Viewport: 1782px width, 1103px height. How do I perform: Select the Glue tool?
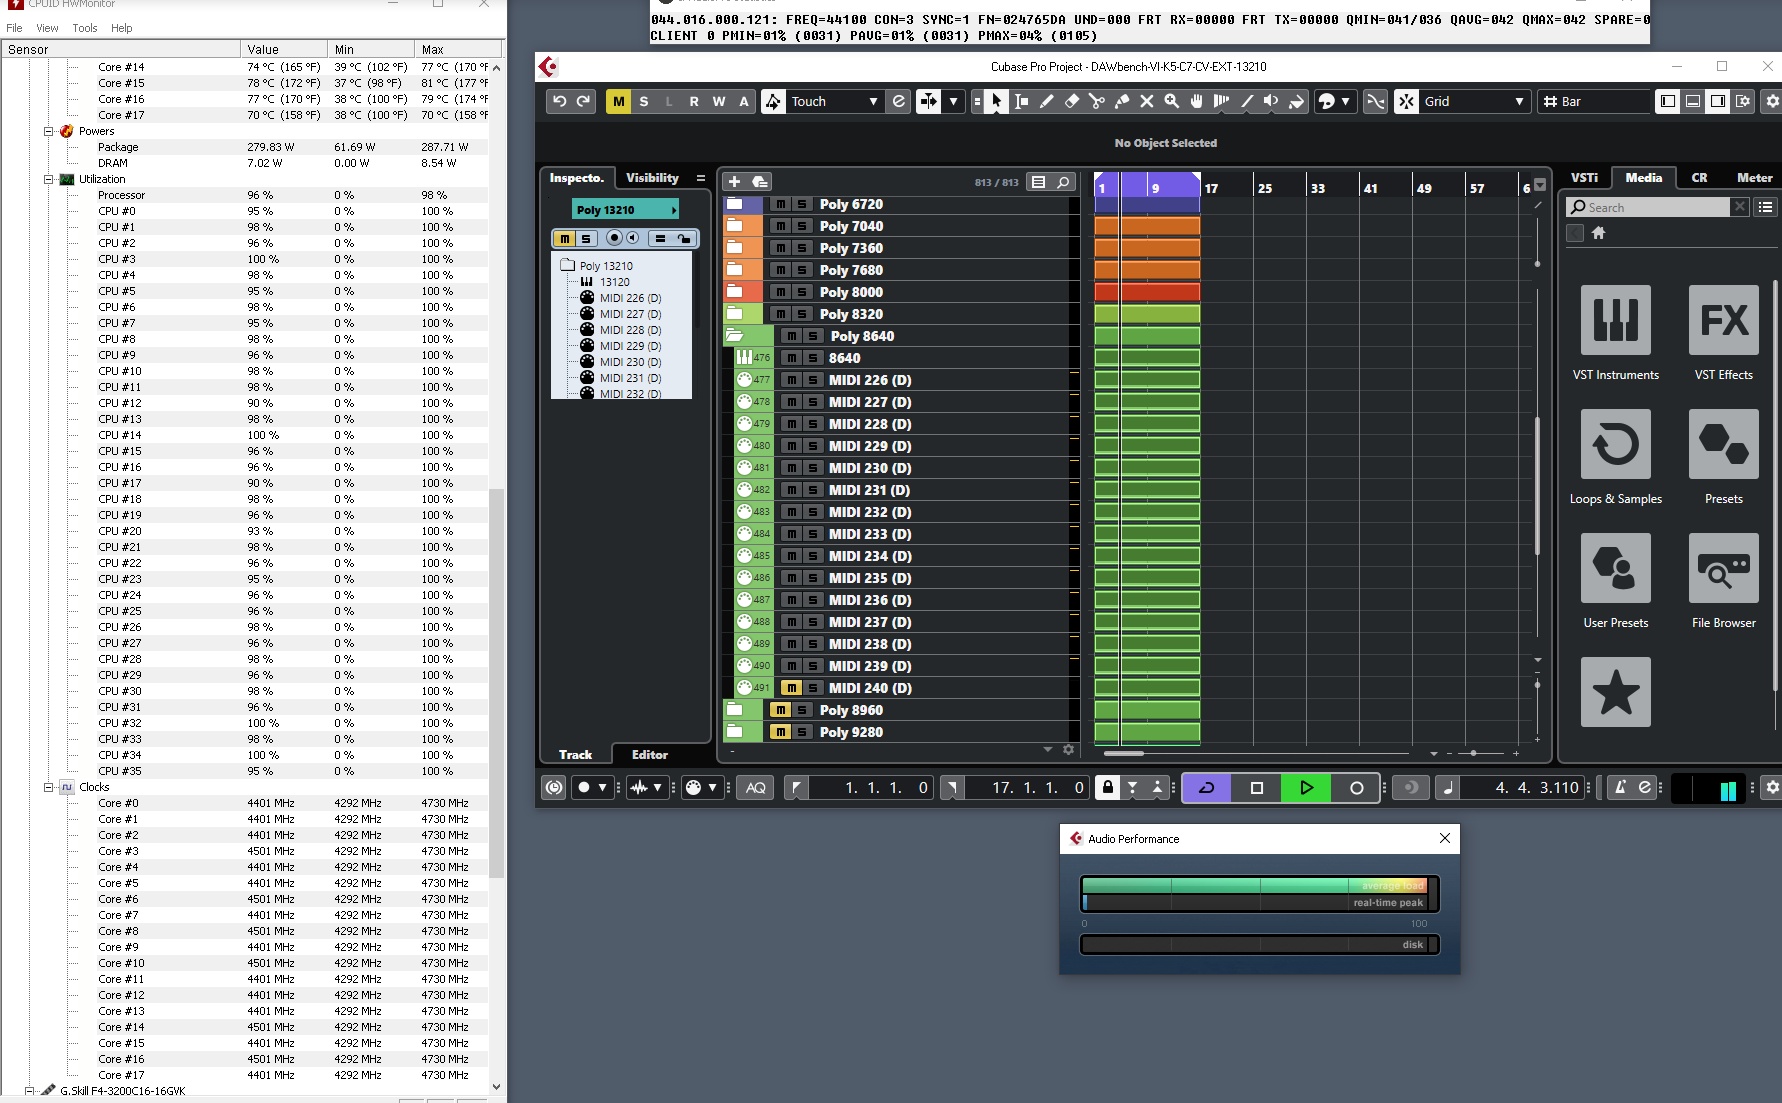[x=1121, y=101]
